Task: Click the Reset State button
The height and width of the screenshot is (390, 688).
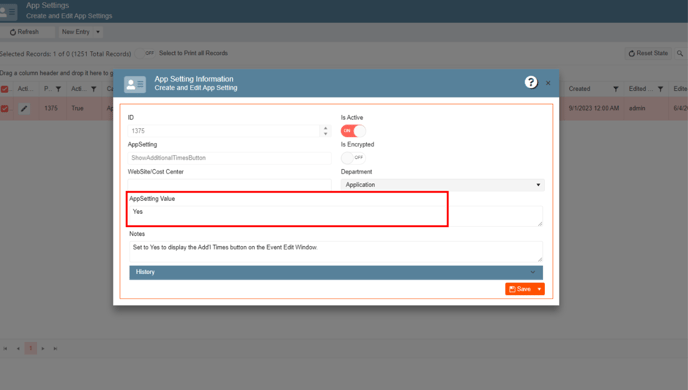Action: click(648, 53)
